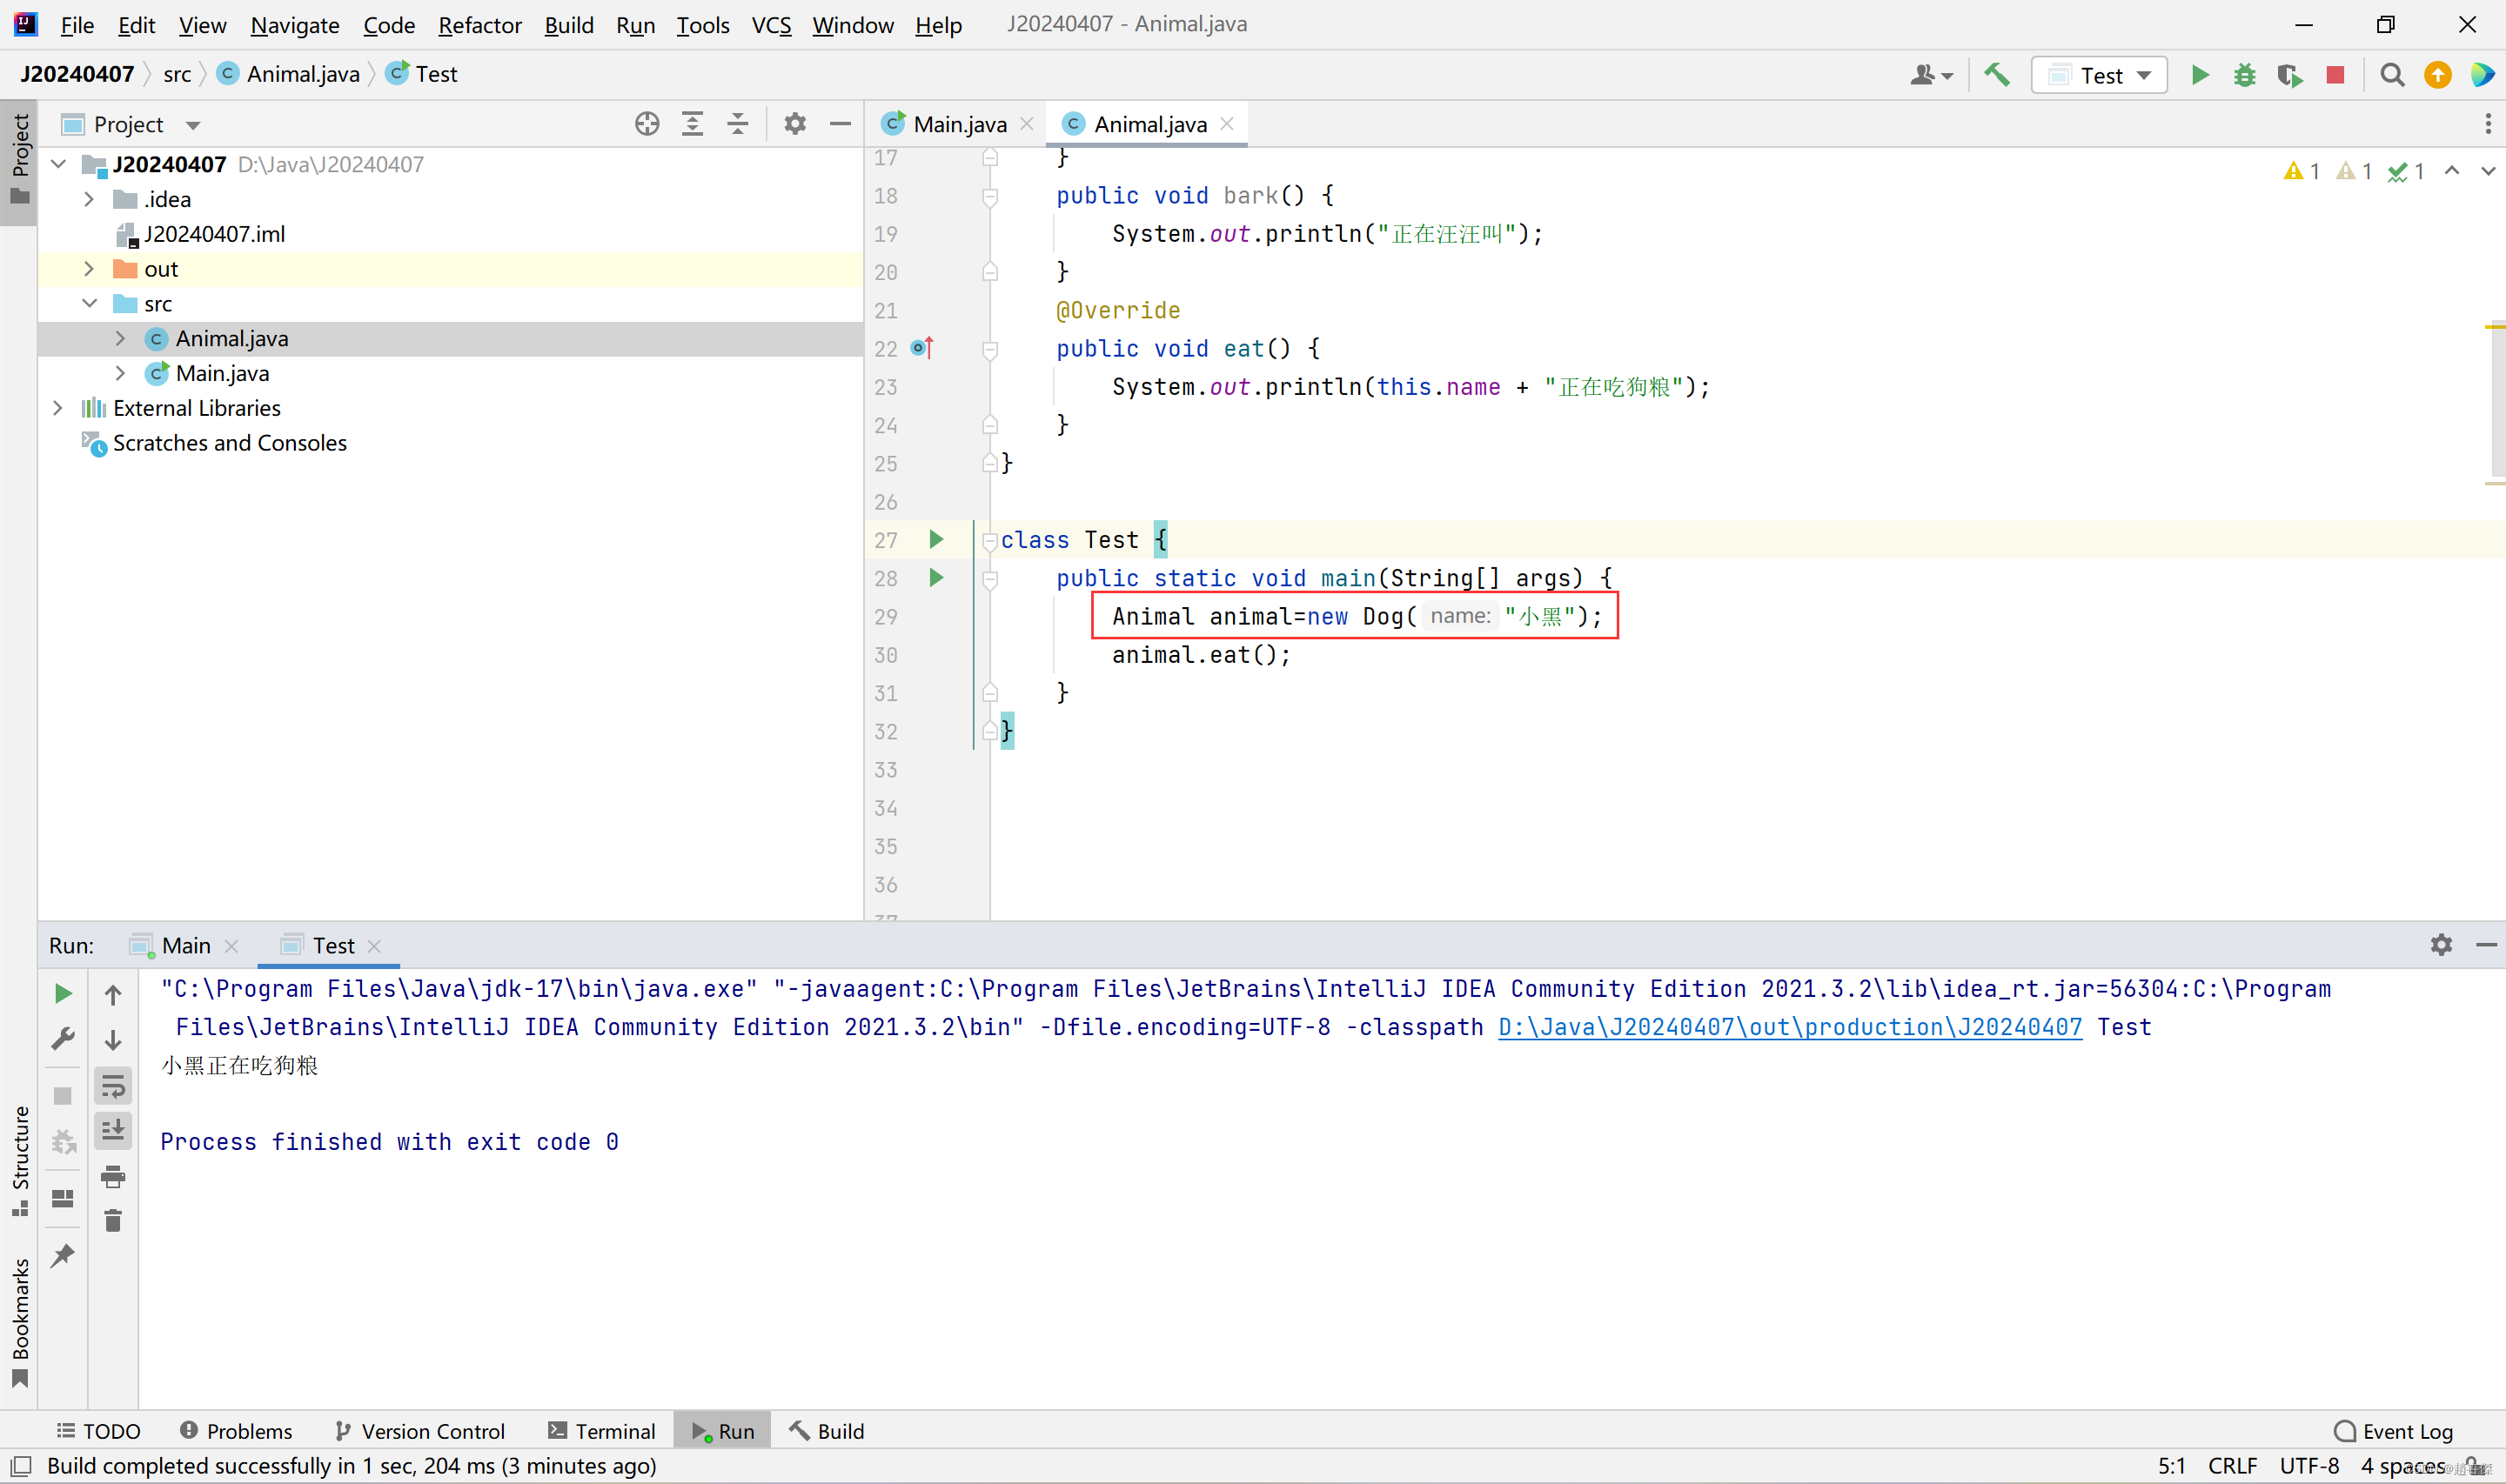
Task: Expand the out folder in project tree
Action: pos(89,269)
